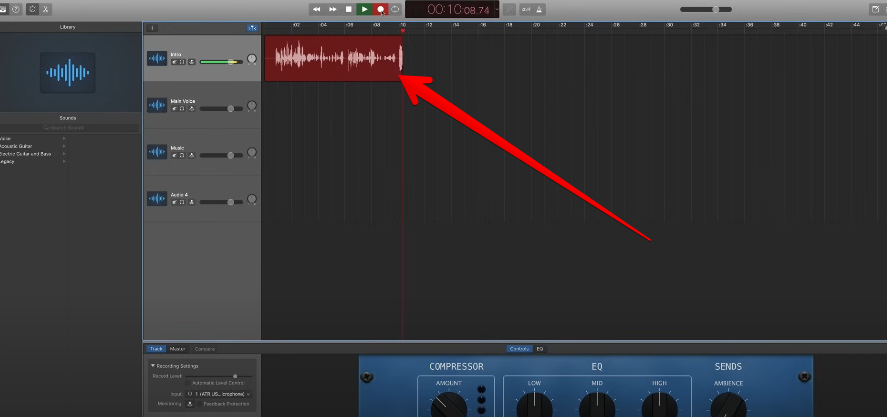This screenshot has width=887, height=417.
Task: Switch to the Master tab
Action: point(177,349)
